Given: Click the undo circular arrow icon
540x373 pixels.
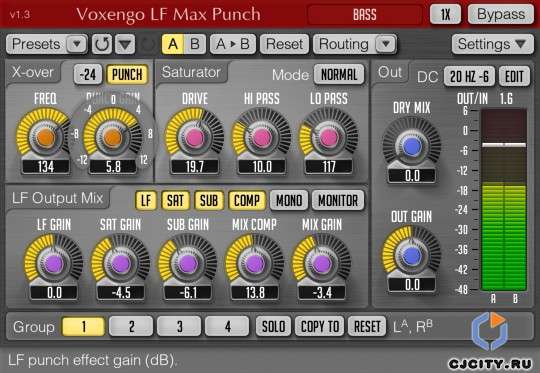Looking at the screenshot, I should [102, 44].
